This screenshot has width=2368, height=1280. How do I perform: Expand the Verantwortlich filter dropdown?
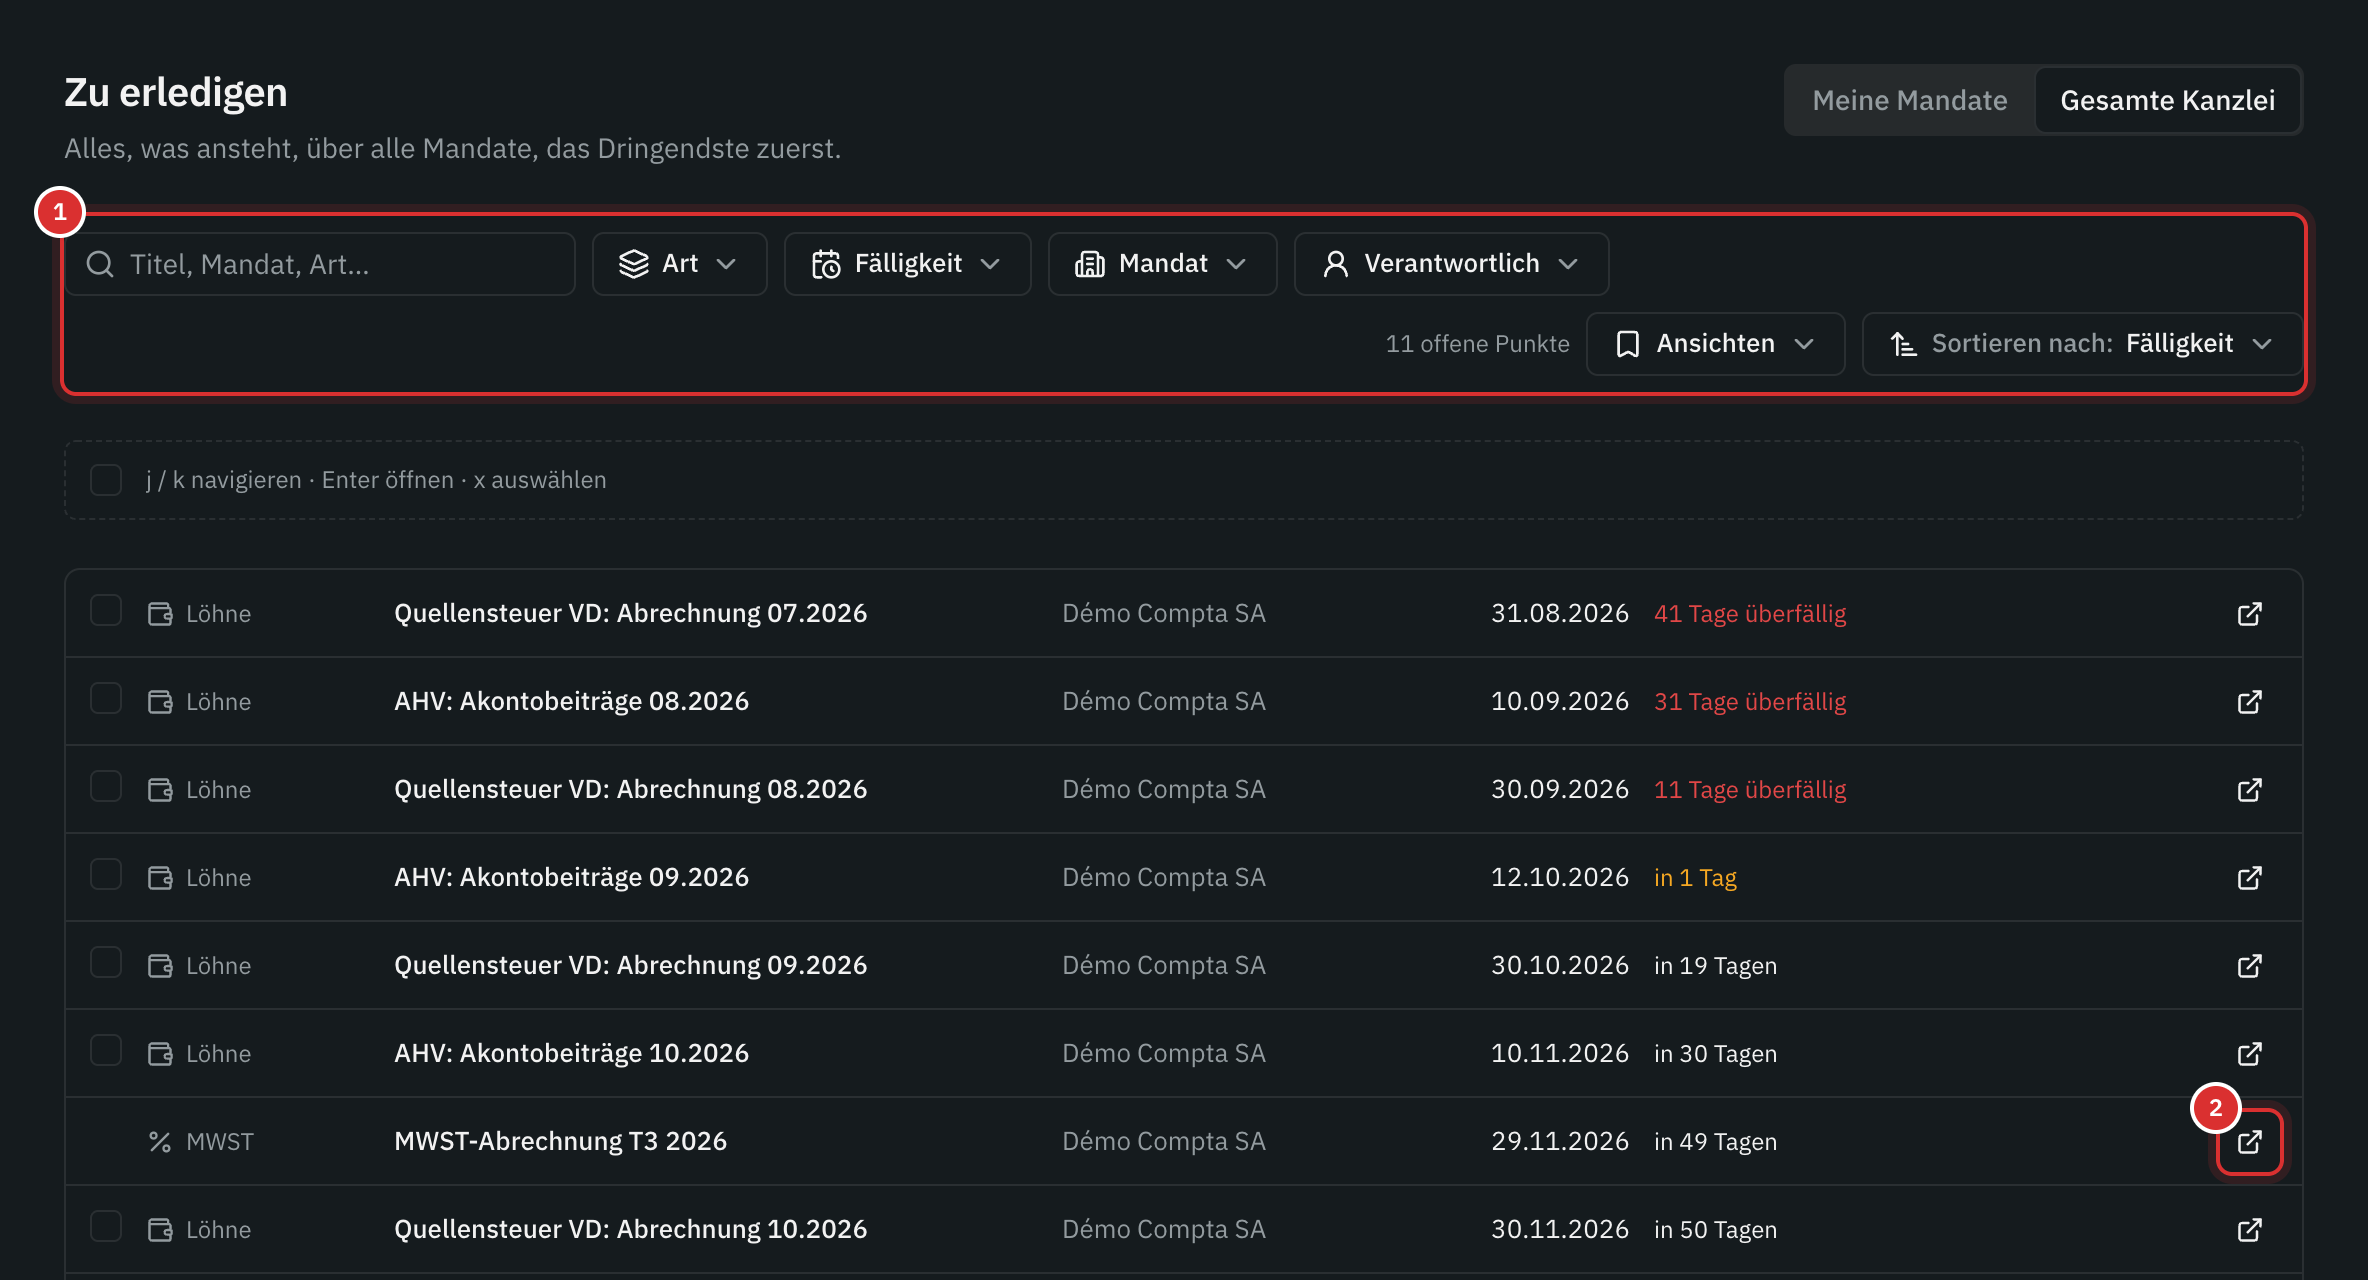(1451, 264)
